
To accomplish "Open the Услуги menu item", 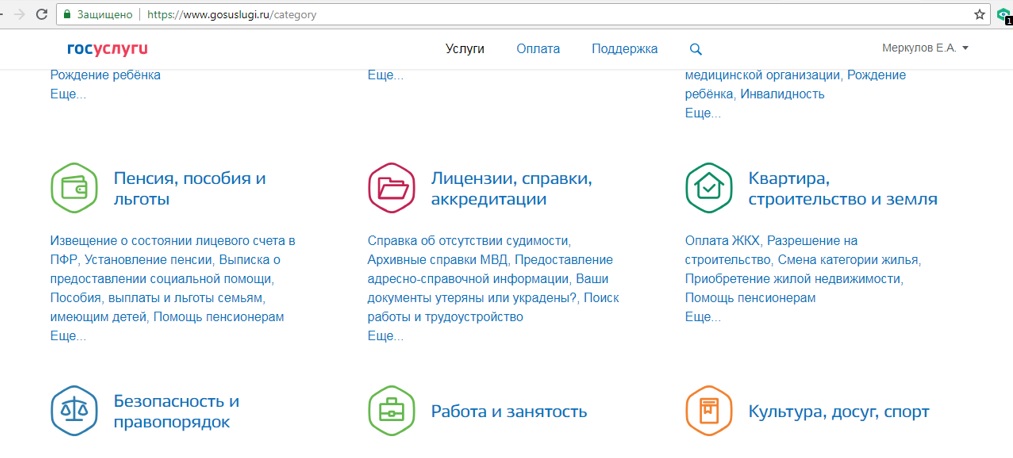I will 465,49.
